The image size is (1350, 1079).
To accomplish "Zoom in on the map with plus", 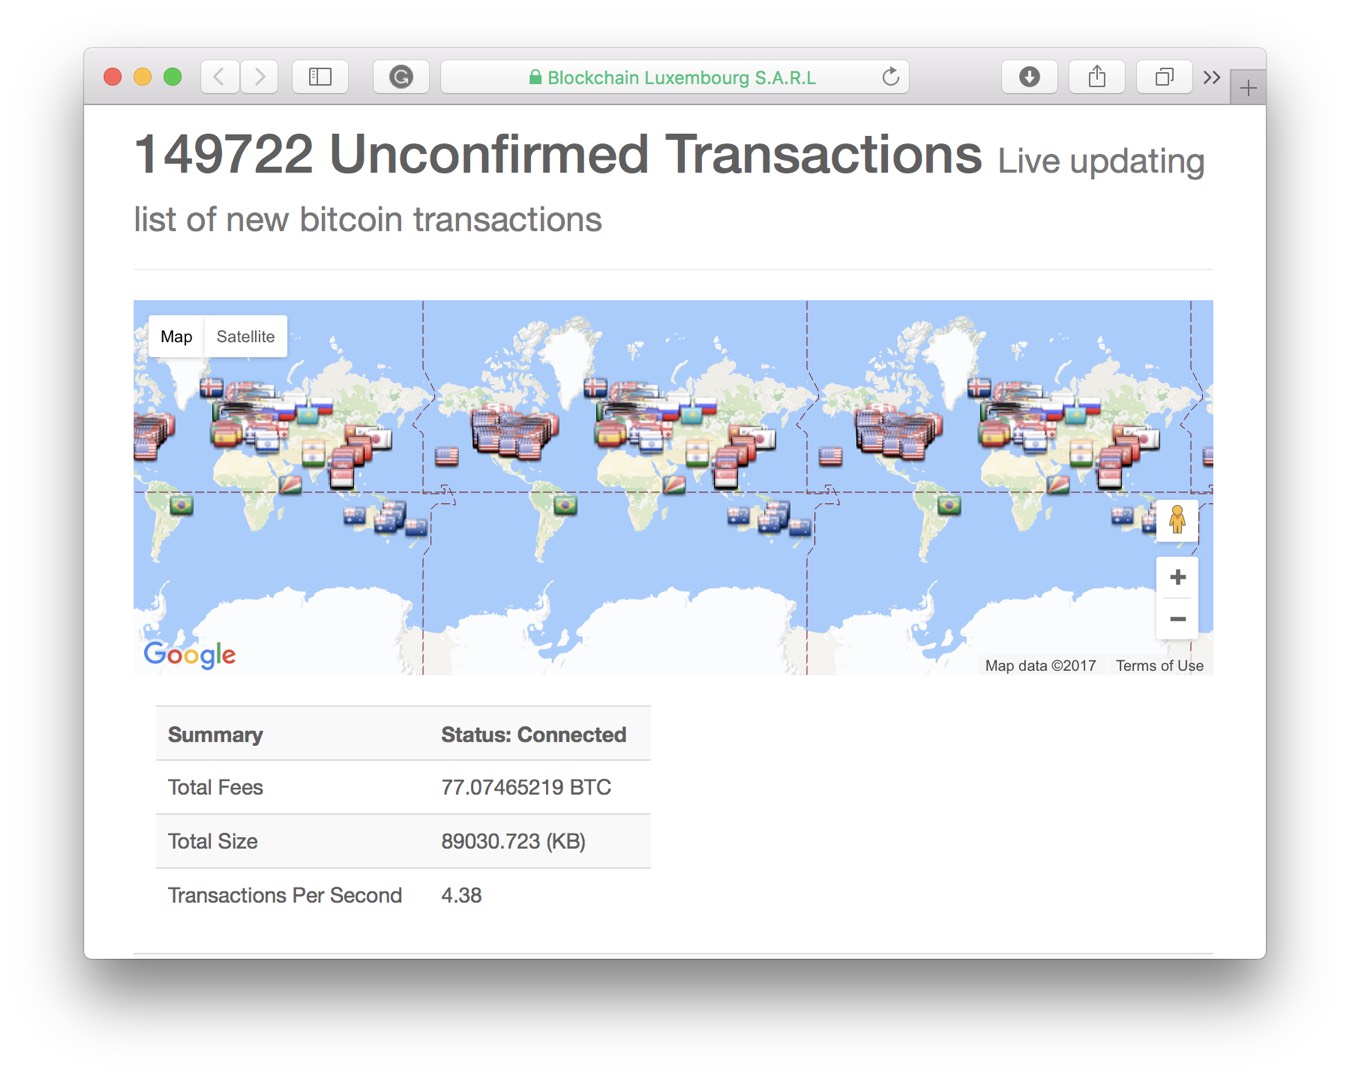I will pos(1177,577).
